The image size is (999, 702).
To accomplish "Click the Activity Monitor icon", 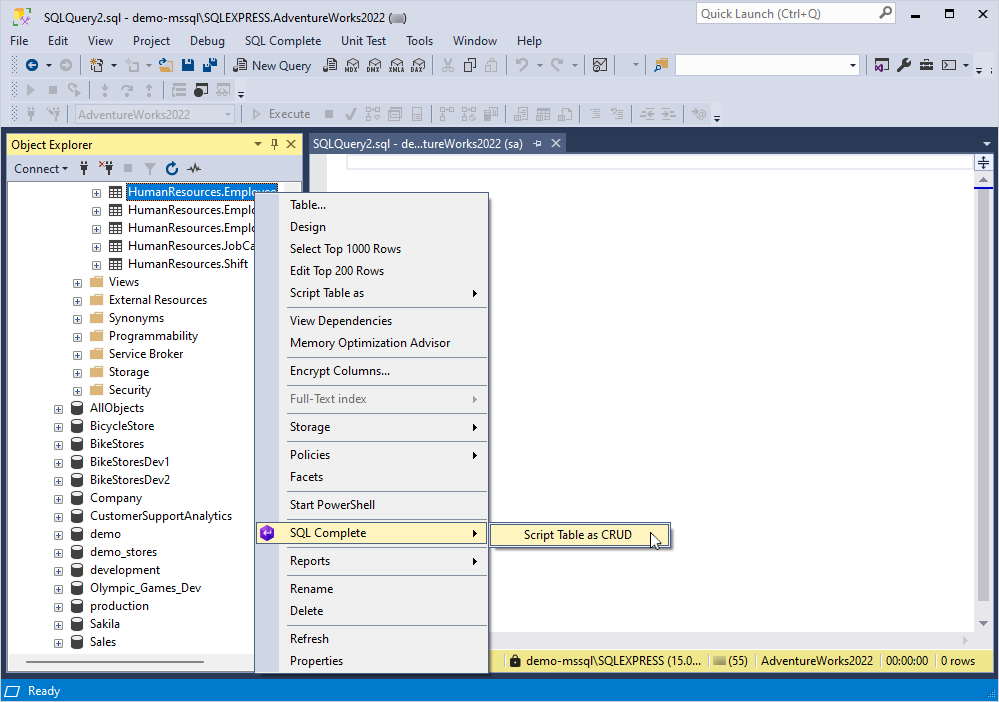I will pos(600,65).
